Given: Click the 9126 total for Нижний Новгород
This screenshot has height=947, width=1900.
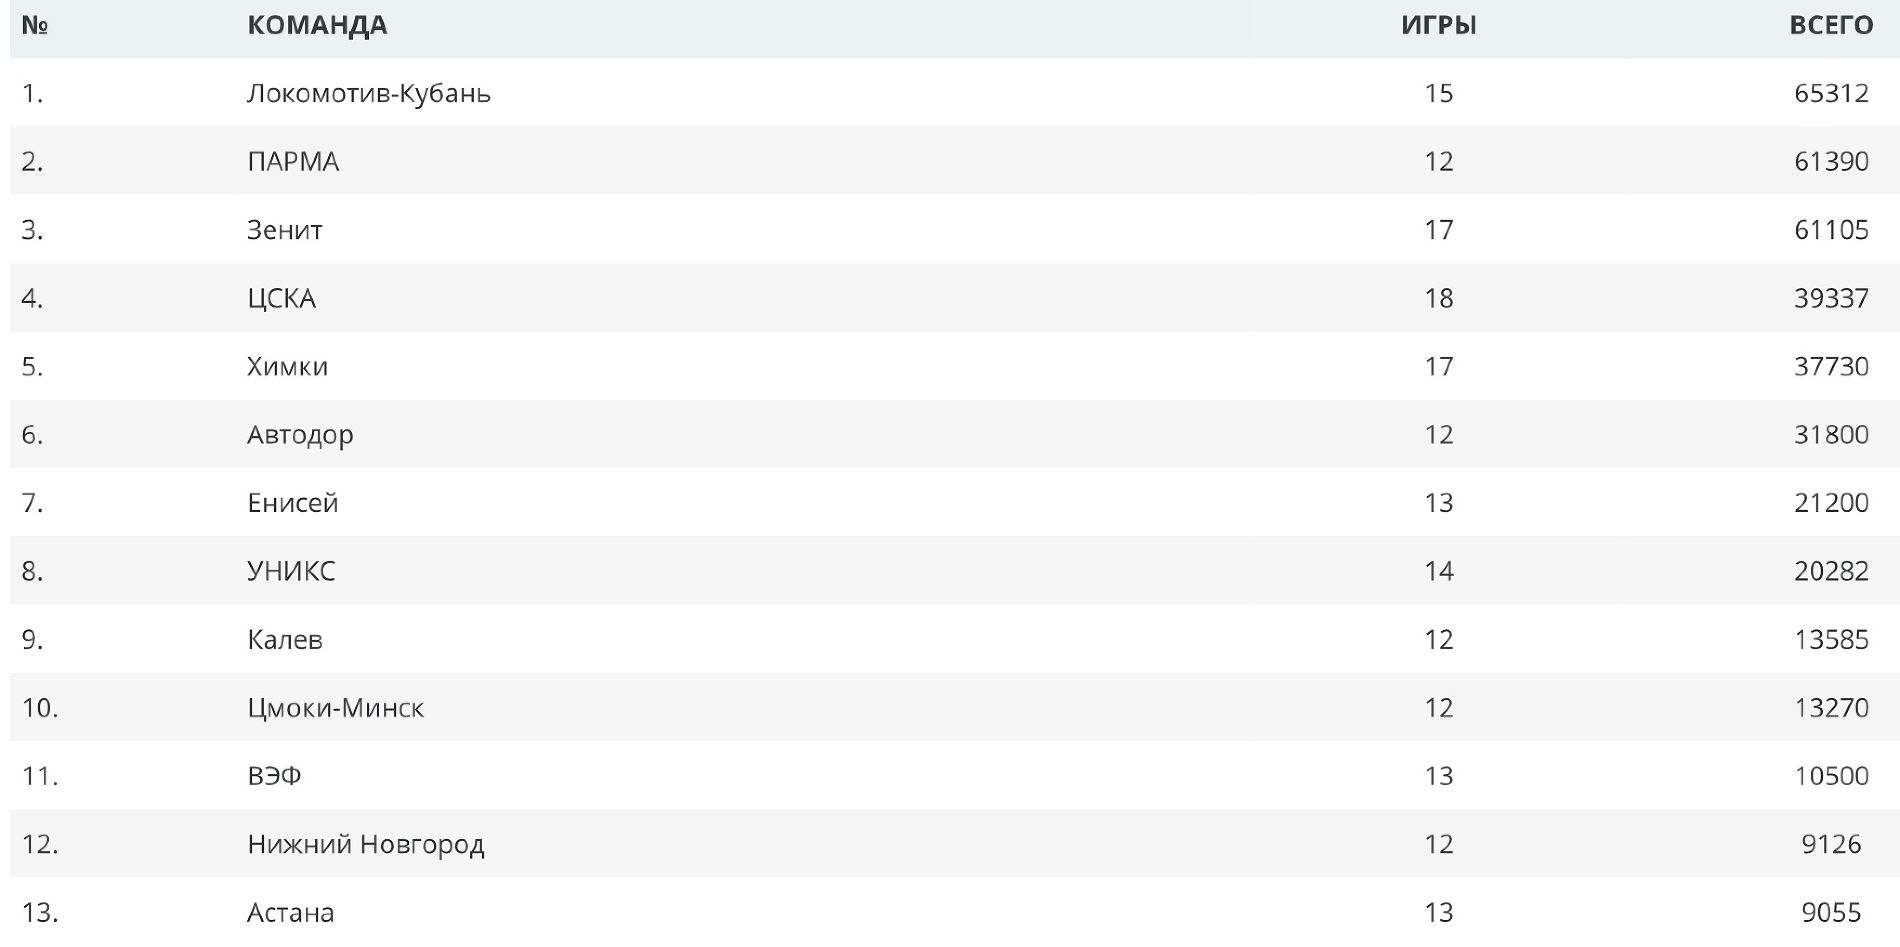Looking at the screenshot, I should [x=1830, y=844].
